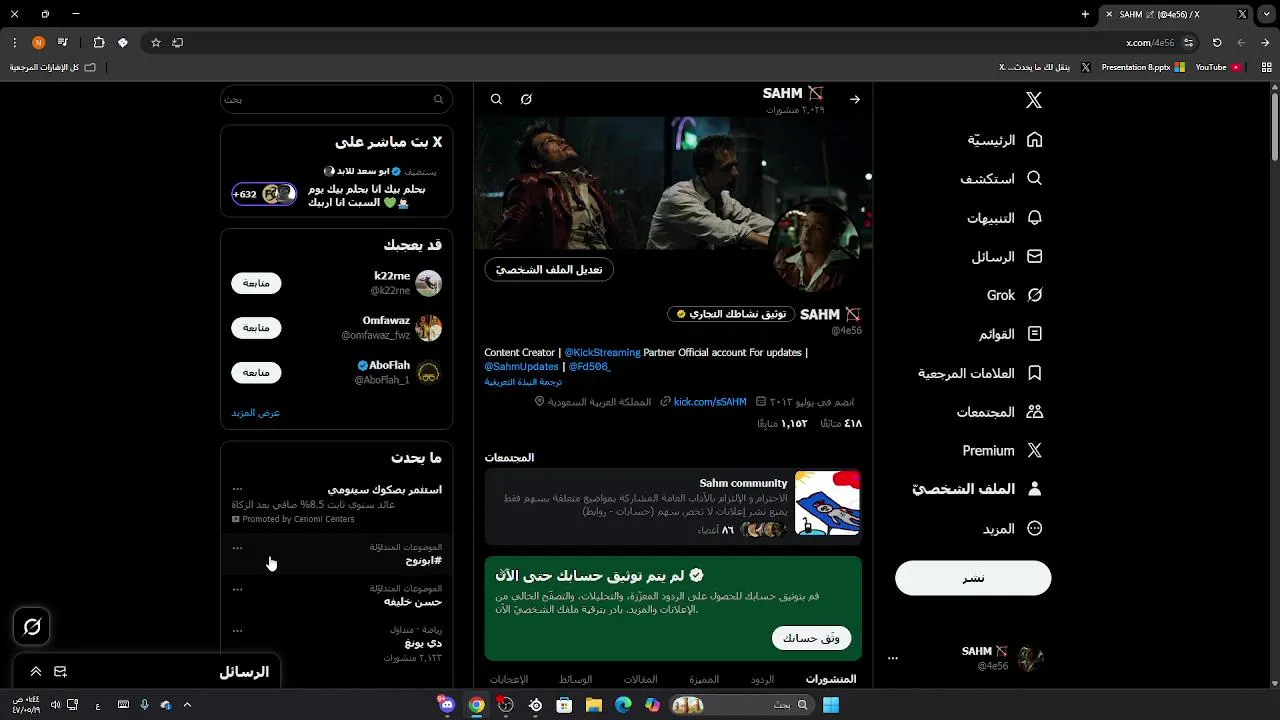Open Chrome profile avatar N
1280x720 pixels.
[x=38, y=43]
